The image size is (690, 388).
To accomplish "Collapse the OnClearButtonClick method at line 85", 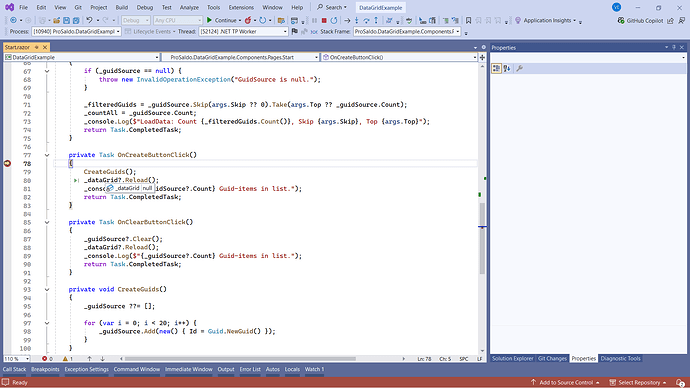I will (x=47, y=222).
